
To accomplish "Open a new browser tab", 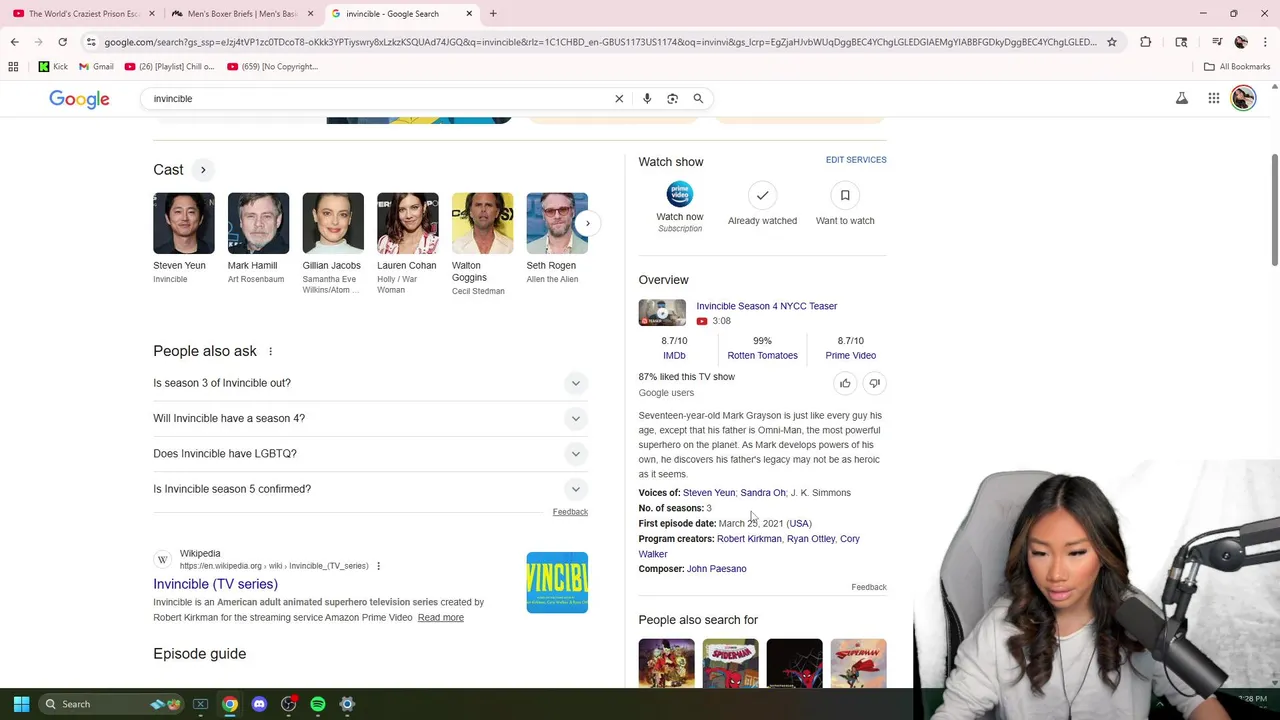I will (493, 14).
